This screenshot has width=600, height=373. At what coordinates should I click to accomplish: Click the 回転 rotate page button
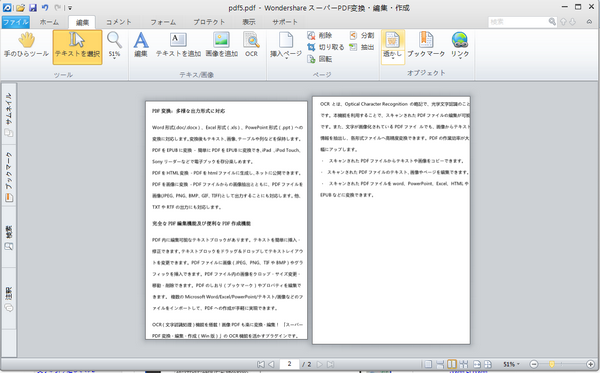[320, 59]
